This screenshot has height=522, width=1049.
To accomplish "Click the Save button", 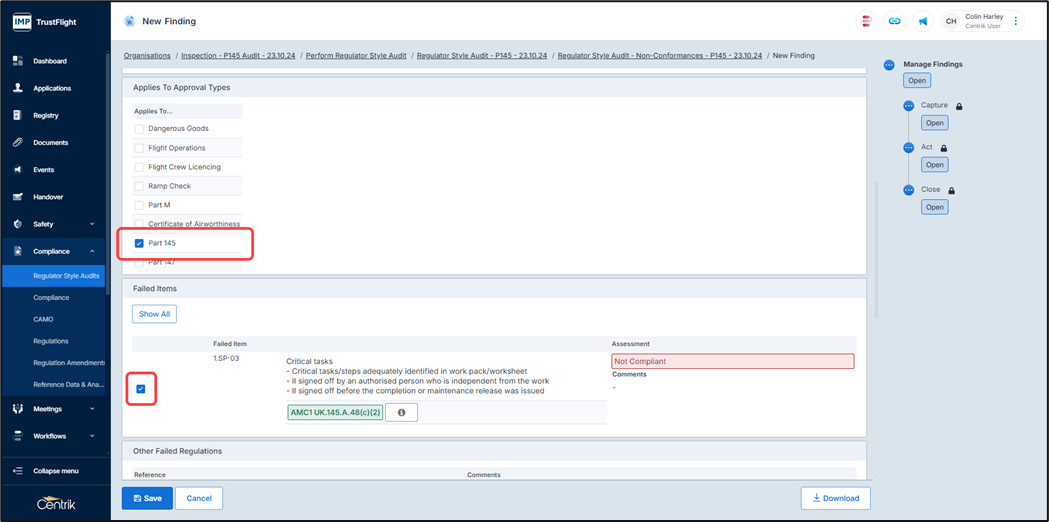I will pyautogui.click(x=147, y=498).
